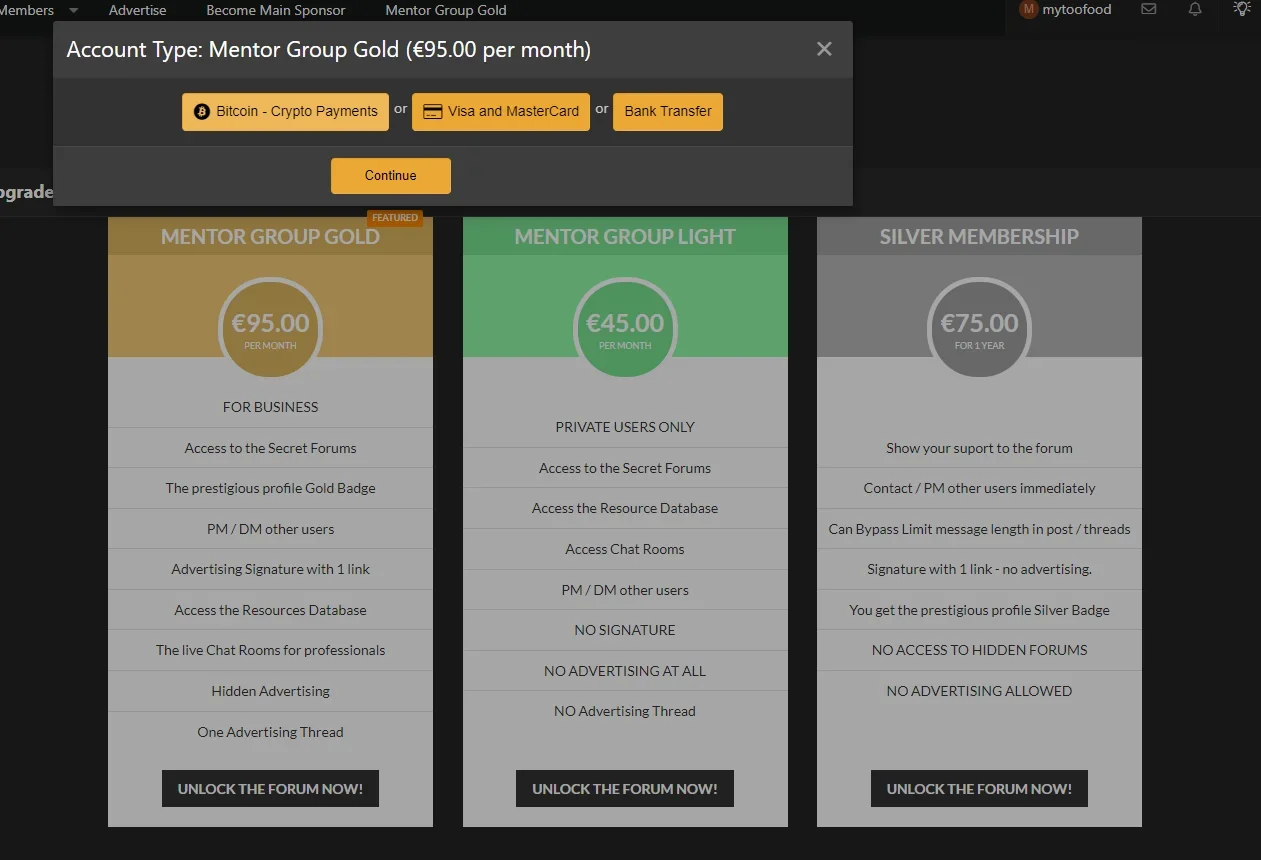The image size is (1261, 860).
Task: Click 'One Advertising Thread' row
Action: point(270,732)
